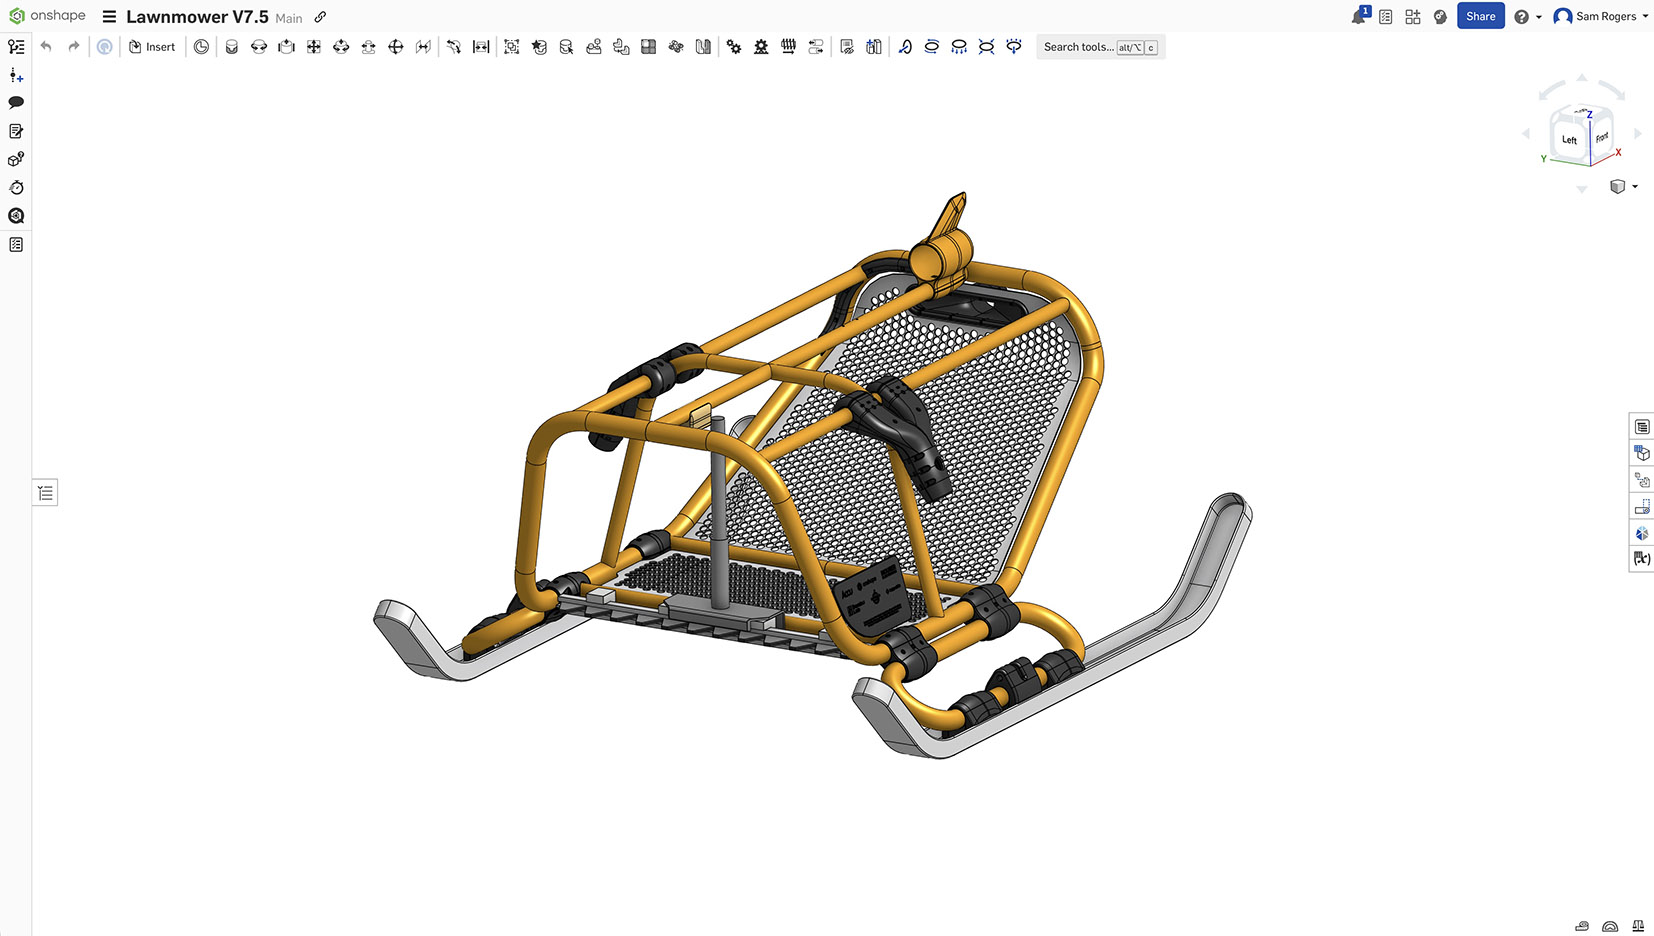Open the main hamburger document menu
This screenshot has height=936, width=1654.
pos(109,17)
